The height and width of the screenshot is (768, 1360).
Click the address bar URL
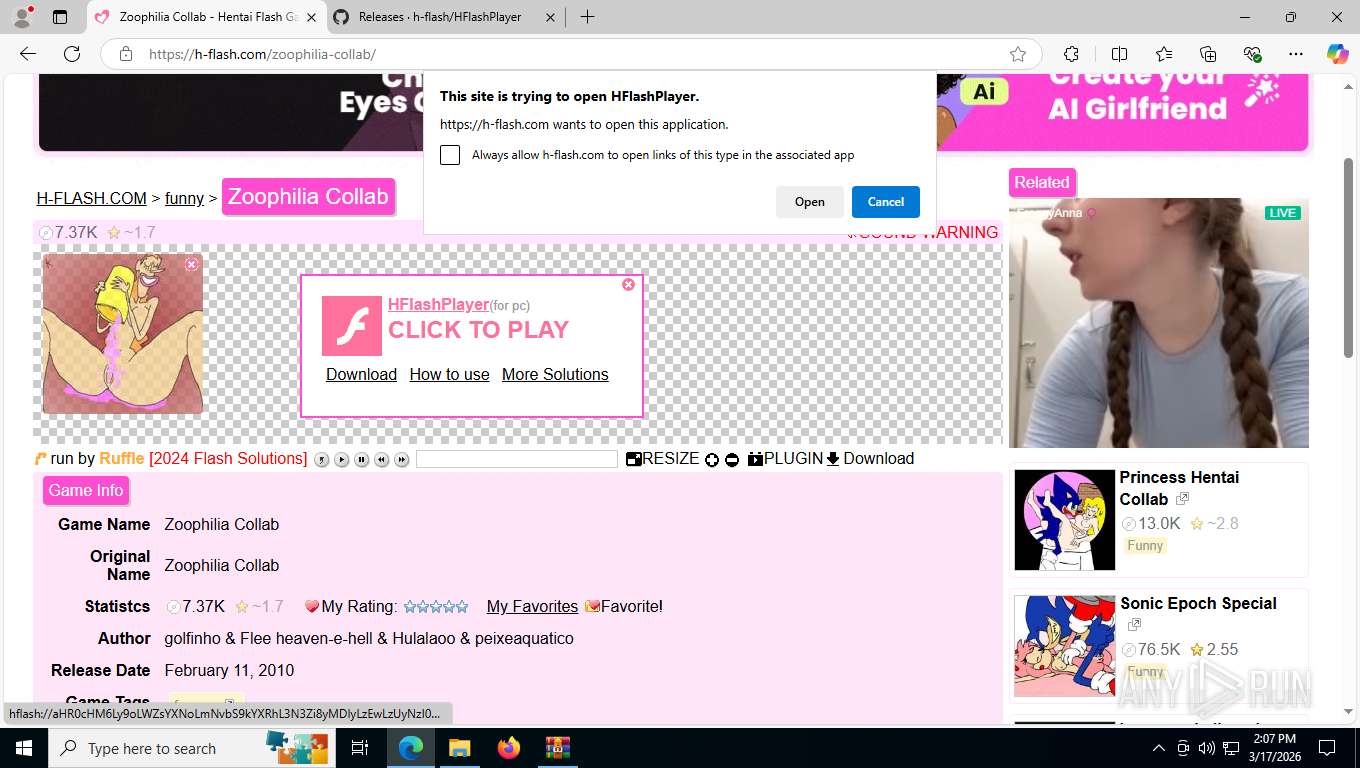tap(262, 54)
